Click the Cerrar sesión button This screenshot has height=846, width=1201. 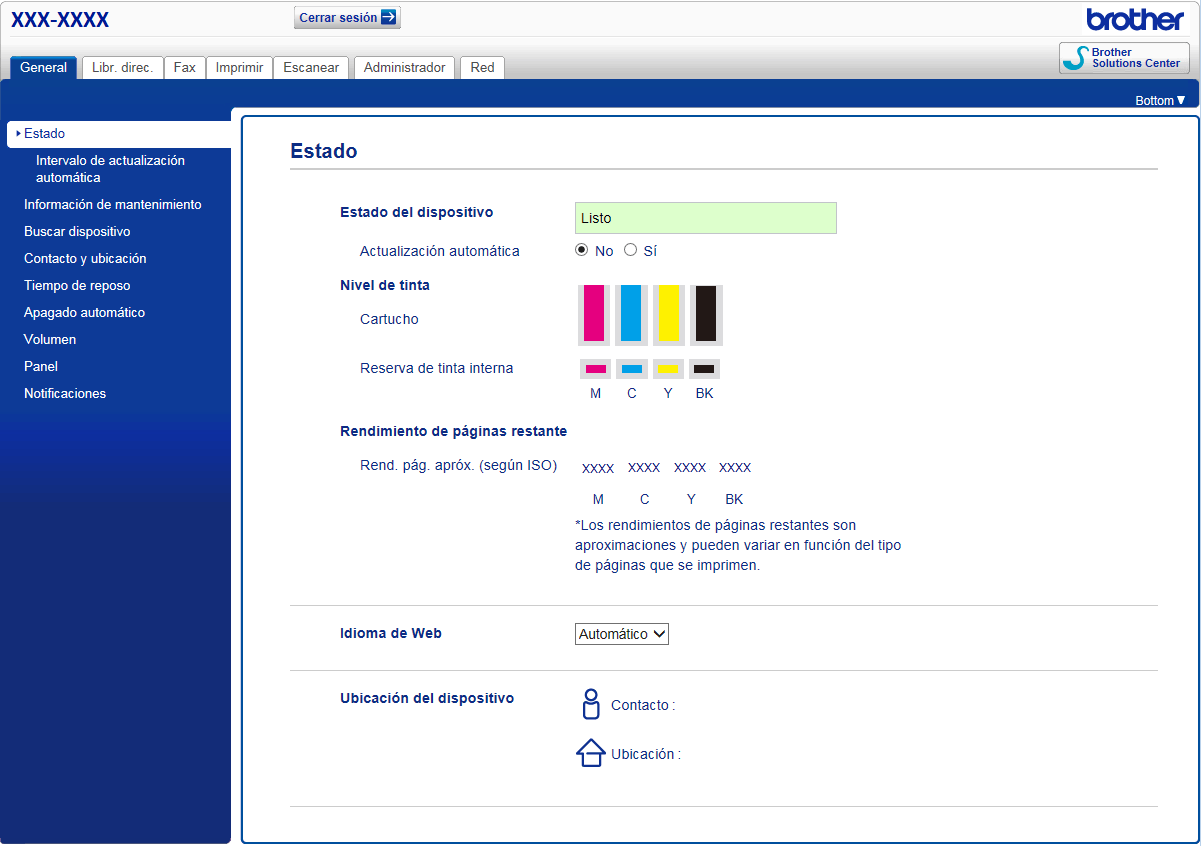coord(347,17)
